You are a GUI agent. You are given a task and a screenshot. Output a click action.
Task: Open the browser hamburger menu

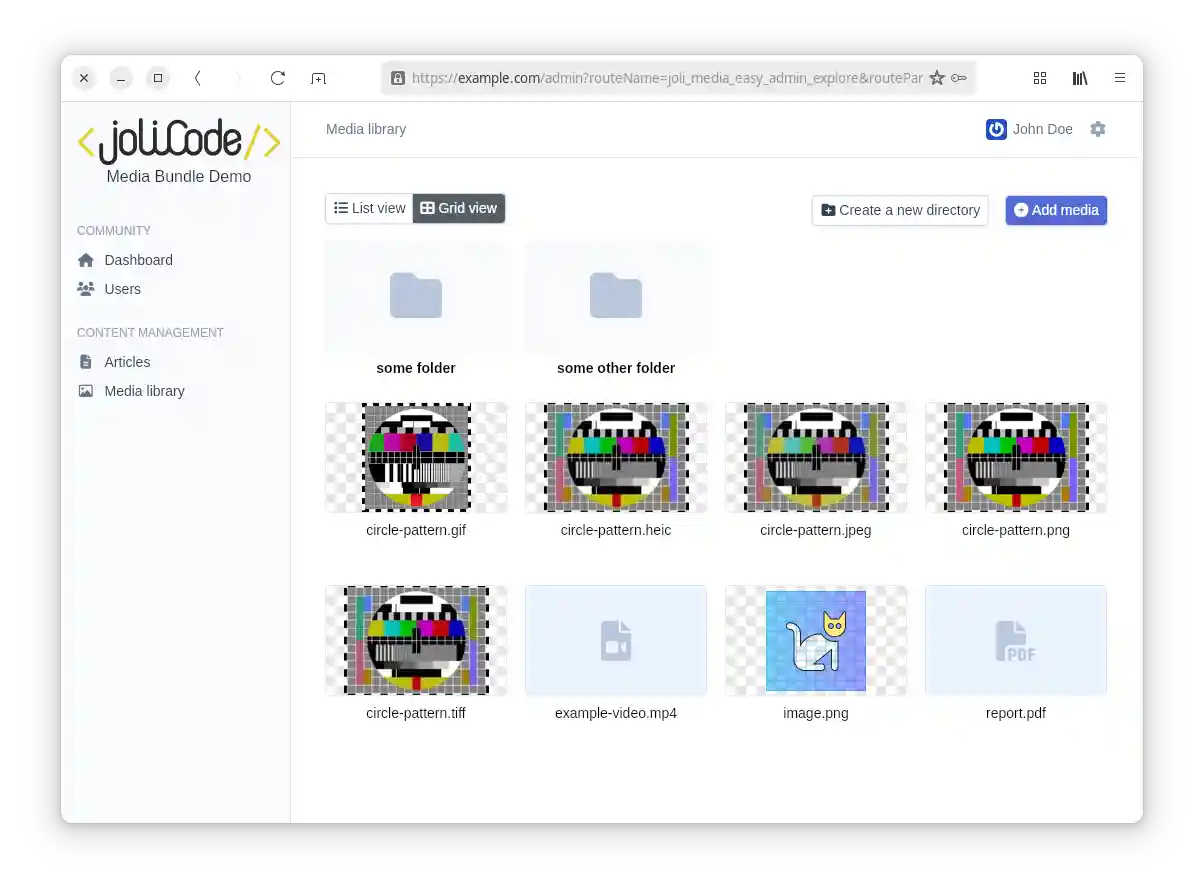pos(1120,78)
